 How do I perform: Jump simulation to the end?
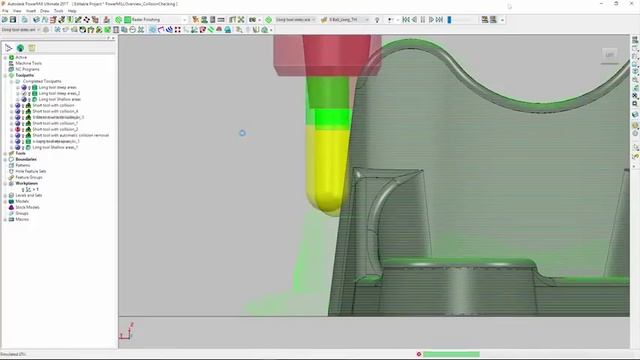440,20
